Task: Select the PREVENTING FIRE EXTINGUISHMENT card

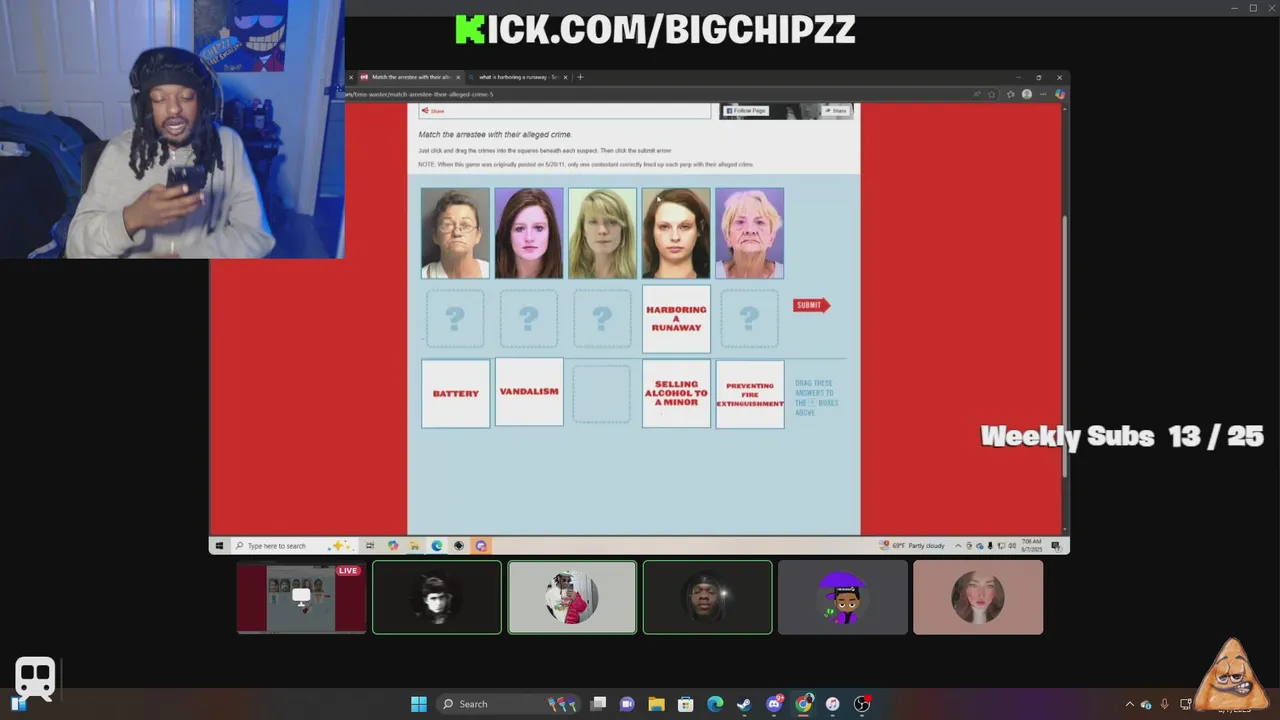Action: [x=750, y=394]
